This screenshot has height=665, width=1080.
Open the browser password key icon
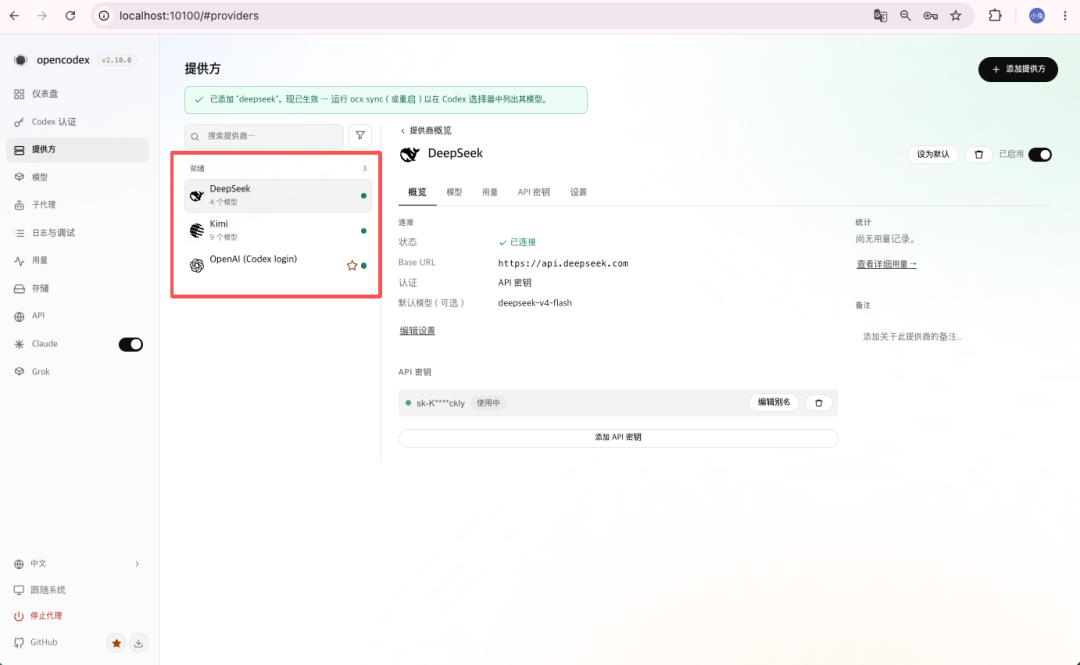931,15
